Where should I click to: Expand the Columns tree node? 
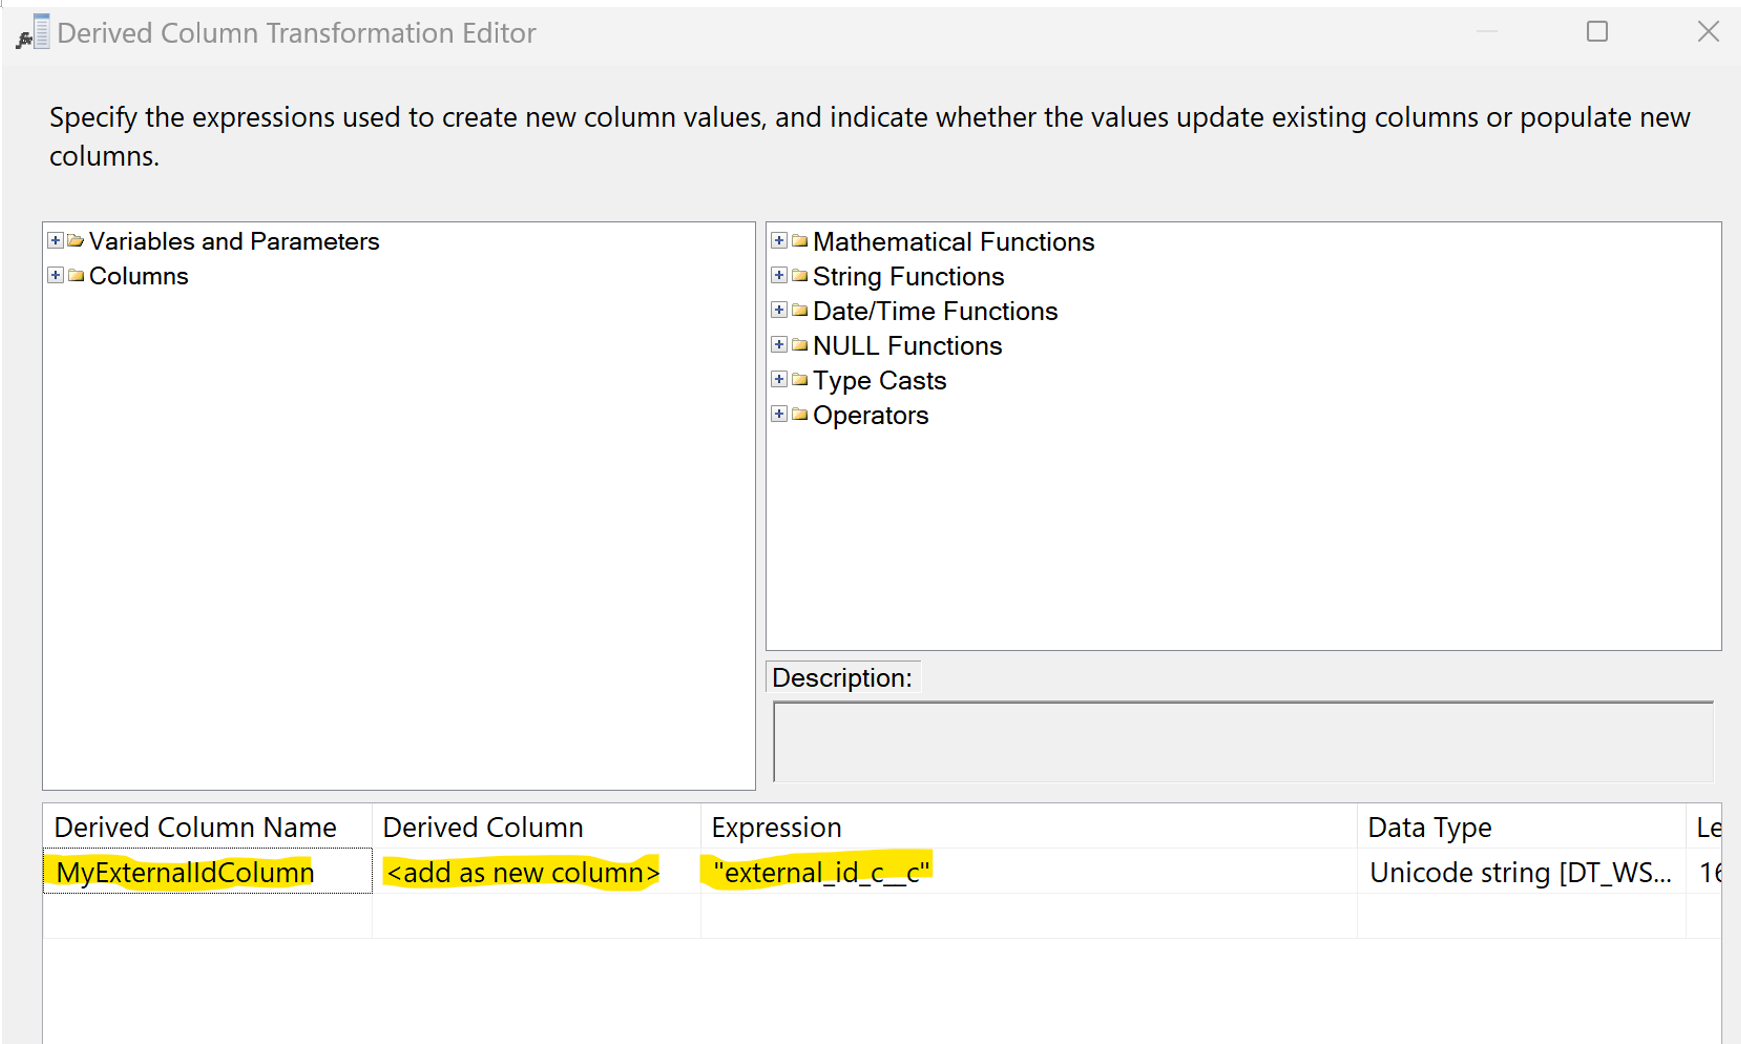coord(56,276)
